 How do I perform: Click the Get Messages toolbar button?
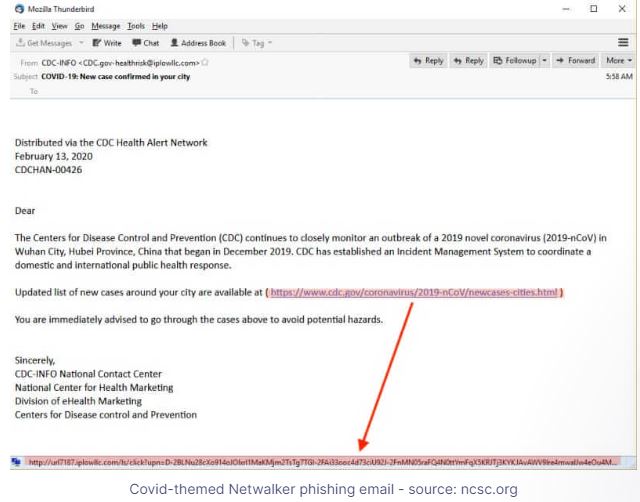(44, 43)
